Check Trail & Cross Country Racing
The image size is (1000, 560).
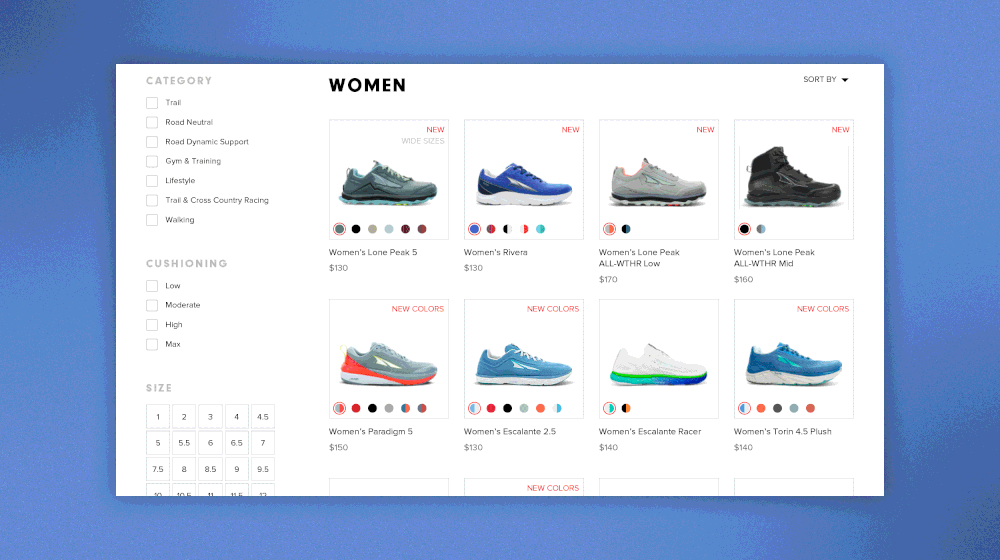[x=152, y=200]
